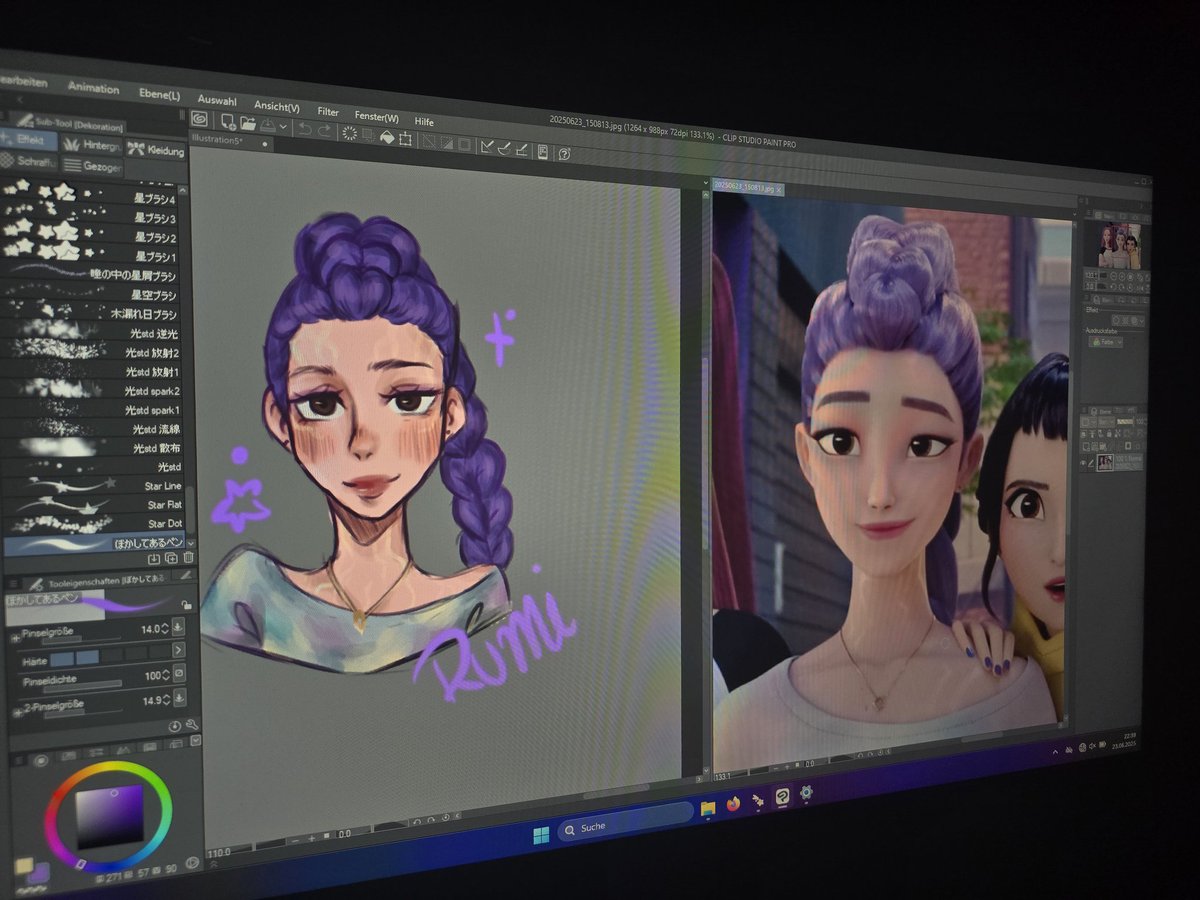Image resolution: width=1200 pixels, height=900 pixels.
Task: Open the Ansicht(V) menu
Action: 277,106
